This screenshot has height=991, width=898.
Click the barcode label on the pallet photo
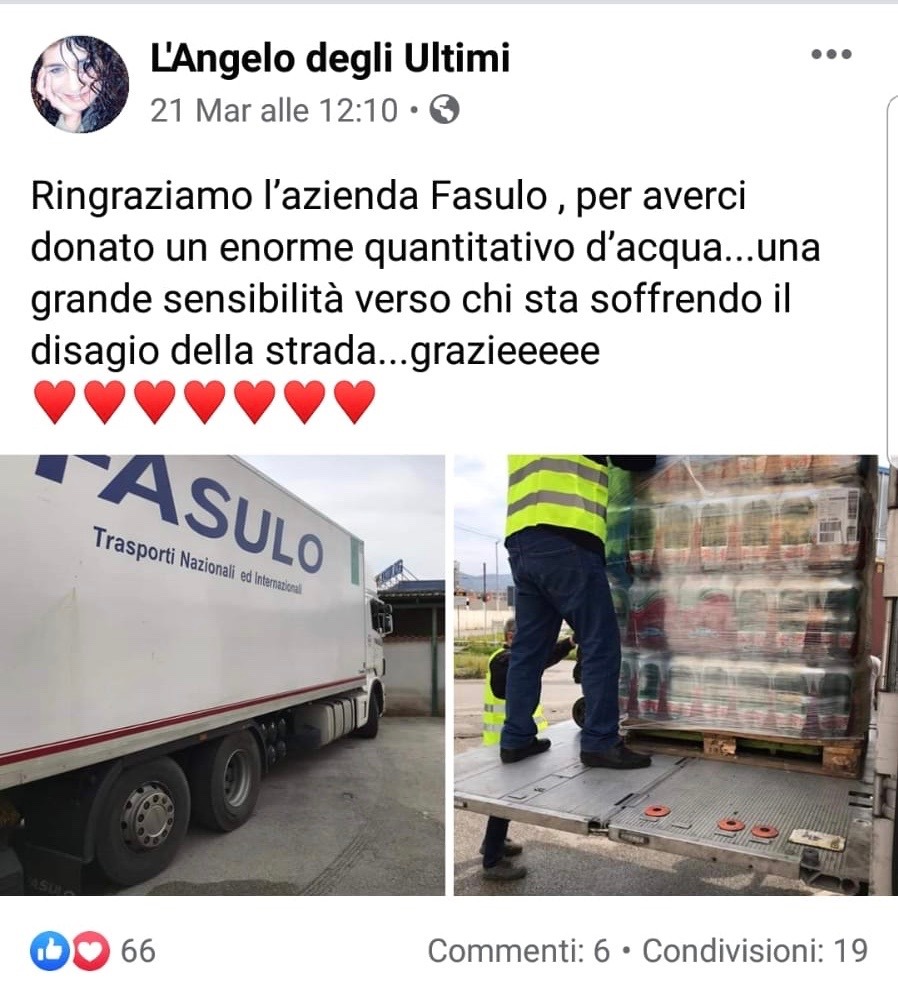835,516
